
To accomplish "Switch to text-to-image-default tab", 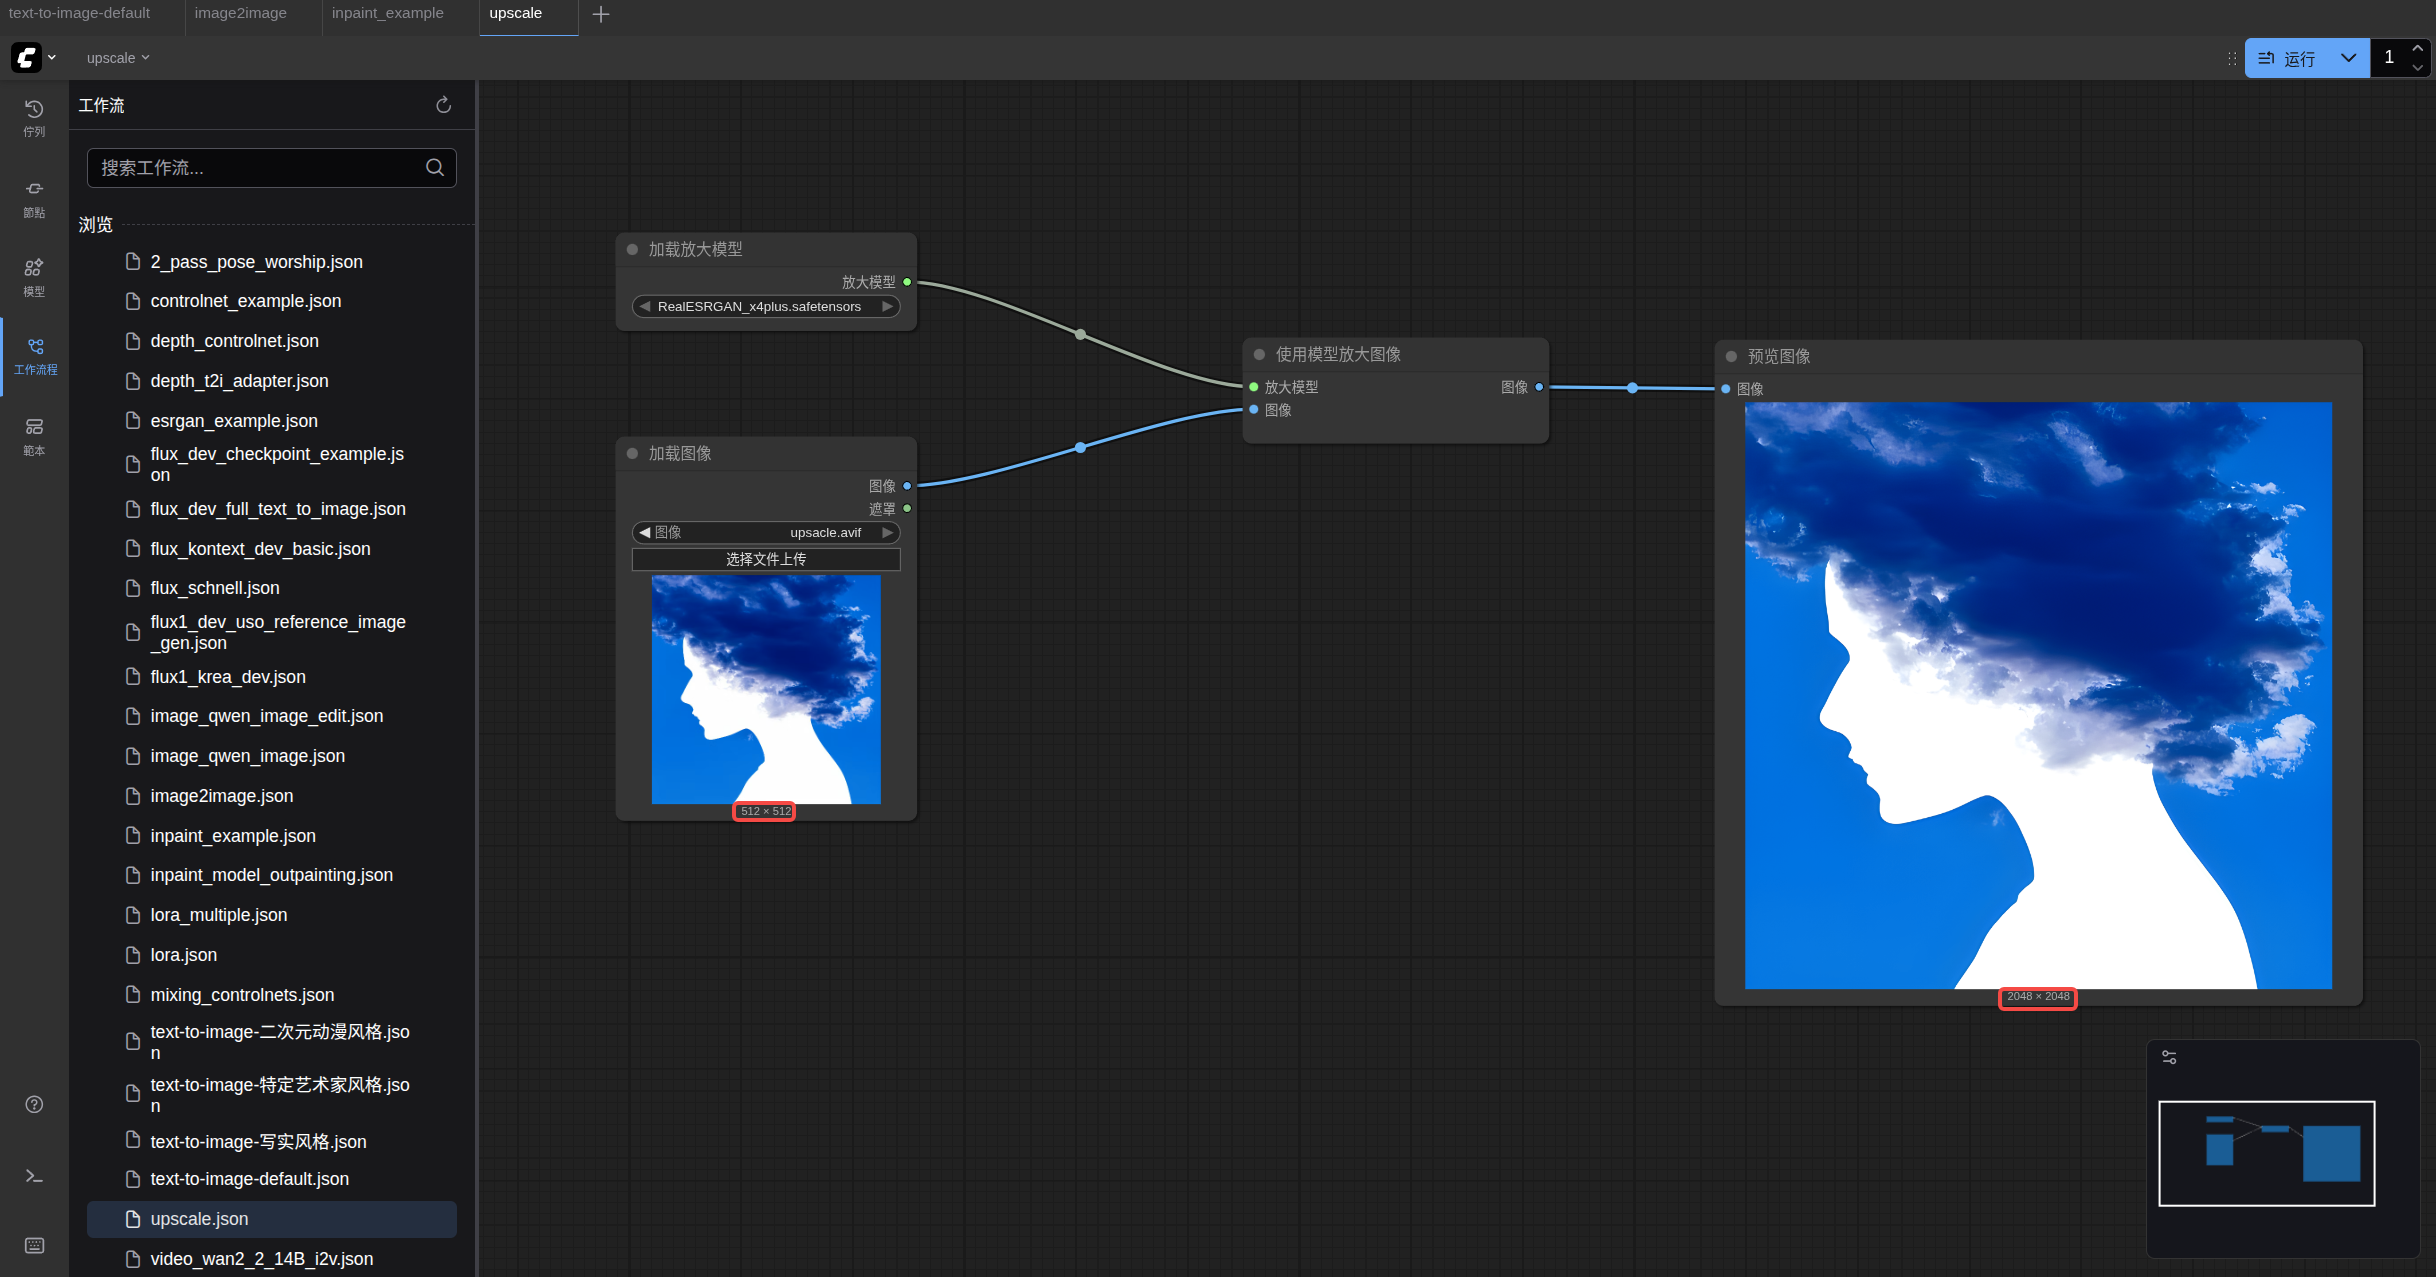I will (x=80, y=14).
